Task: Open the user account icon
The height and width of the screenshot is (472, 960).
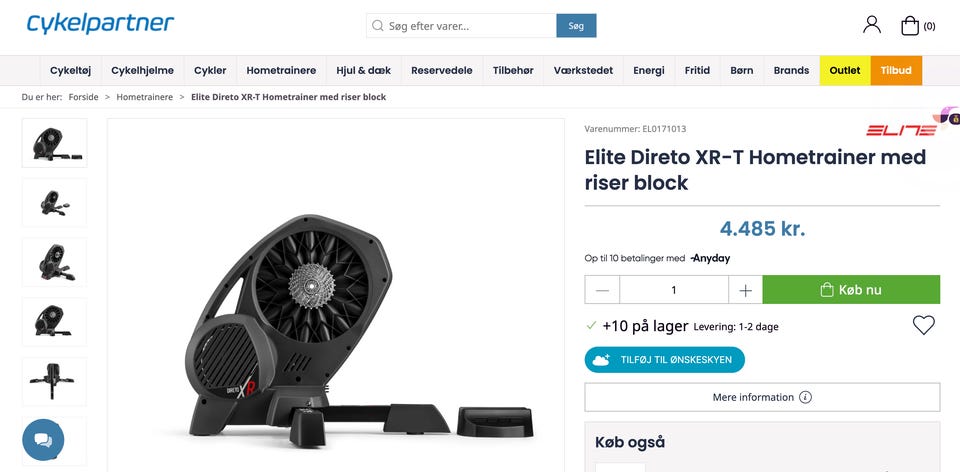Action: point(871,24)
